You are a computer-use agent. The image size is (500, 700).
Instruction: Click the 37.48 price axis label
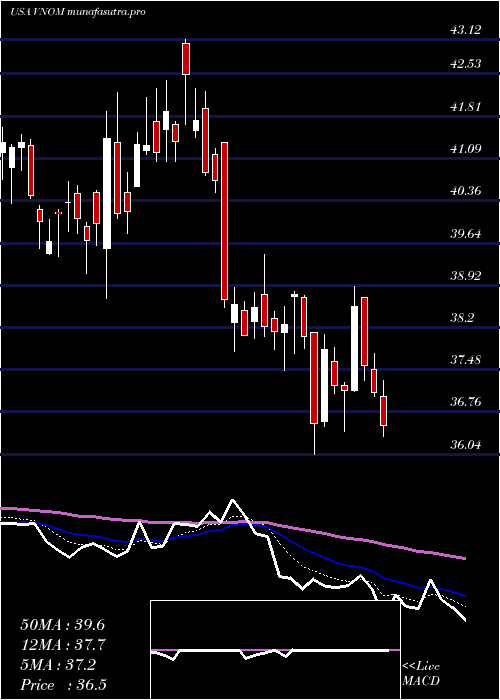[x=466, y=360]
